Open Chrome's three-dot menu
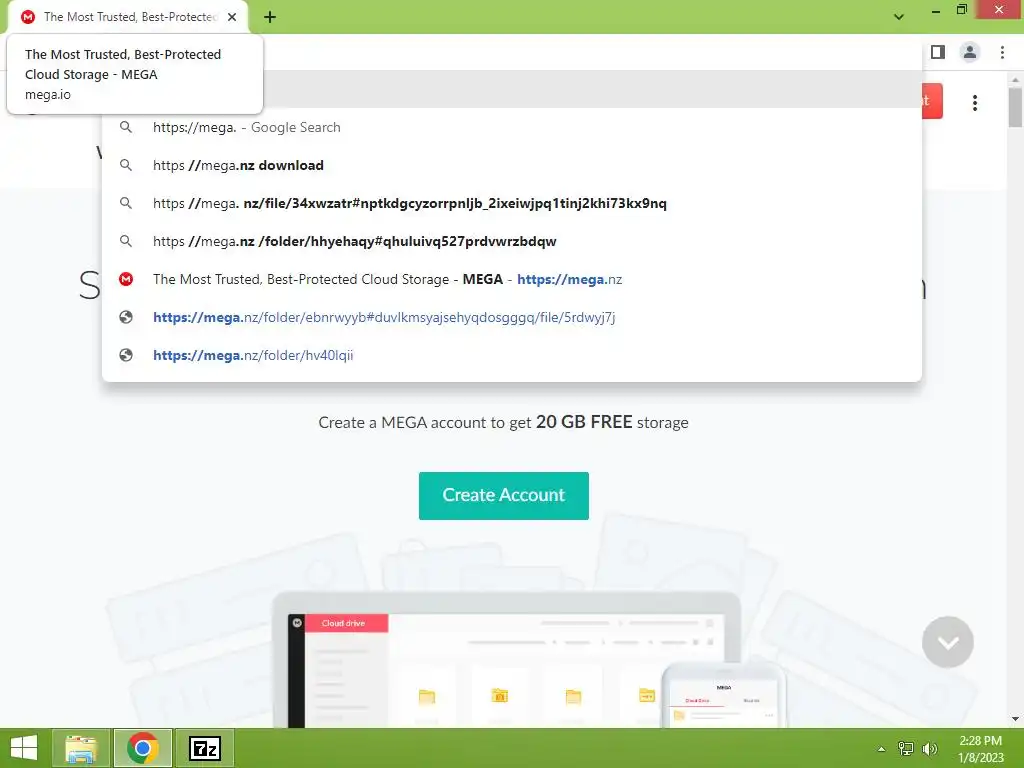The height and width of the screenshot is (768, 1024). (x=1002, y=52)
